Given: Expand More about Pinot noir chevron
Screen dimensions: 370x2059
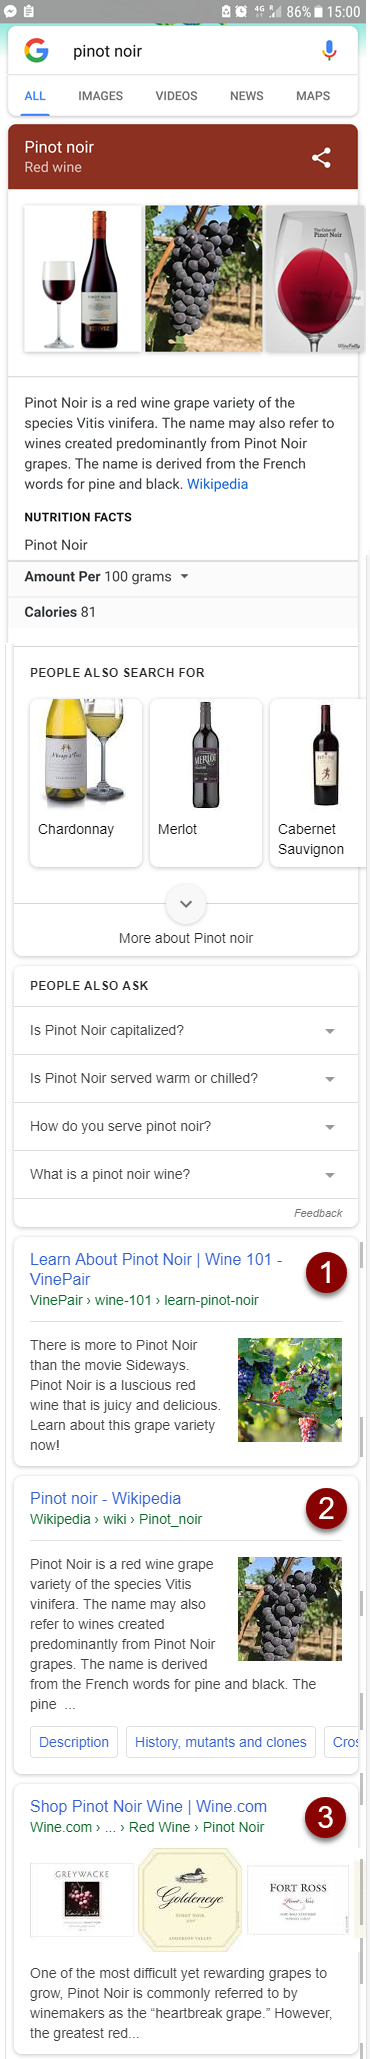Looking at the screenshot, I should tap(186, 904).
